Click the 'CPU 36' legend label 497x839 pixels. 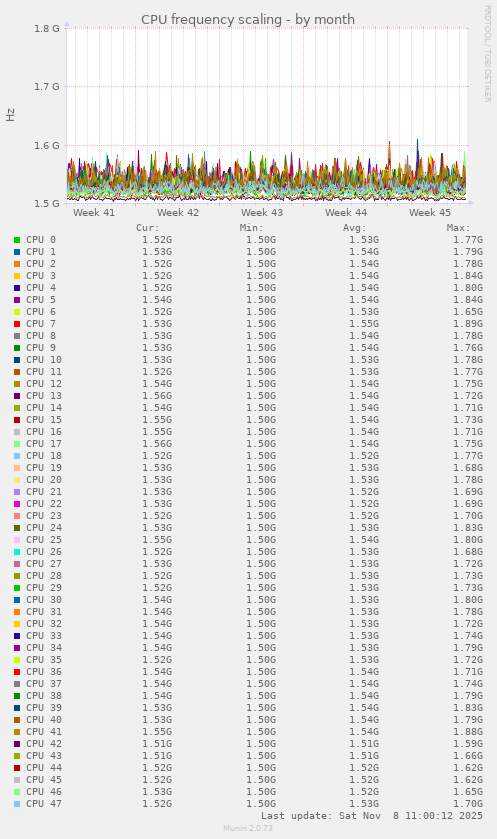coord(44,672)
